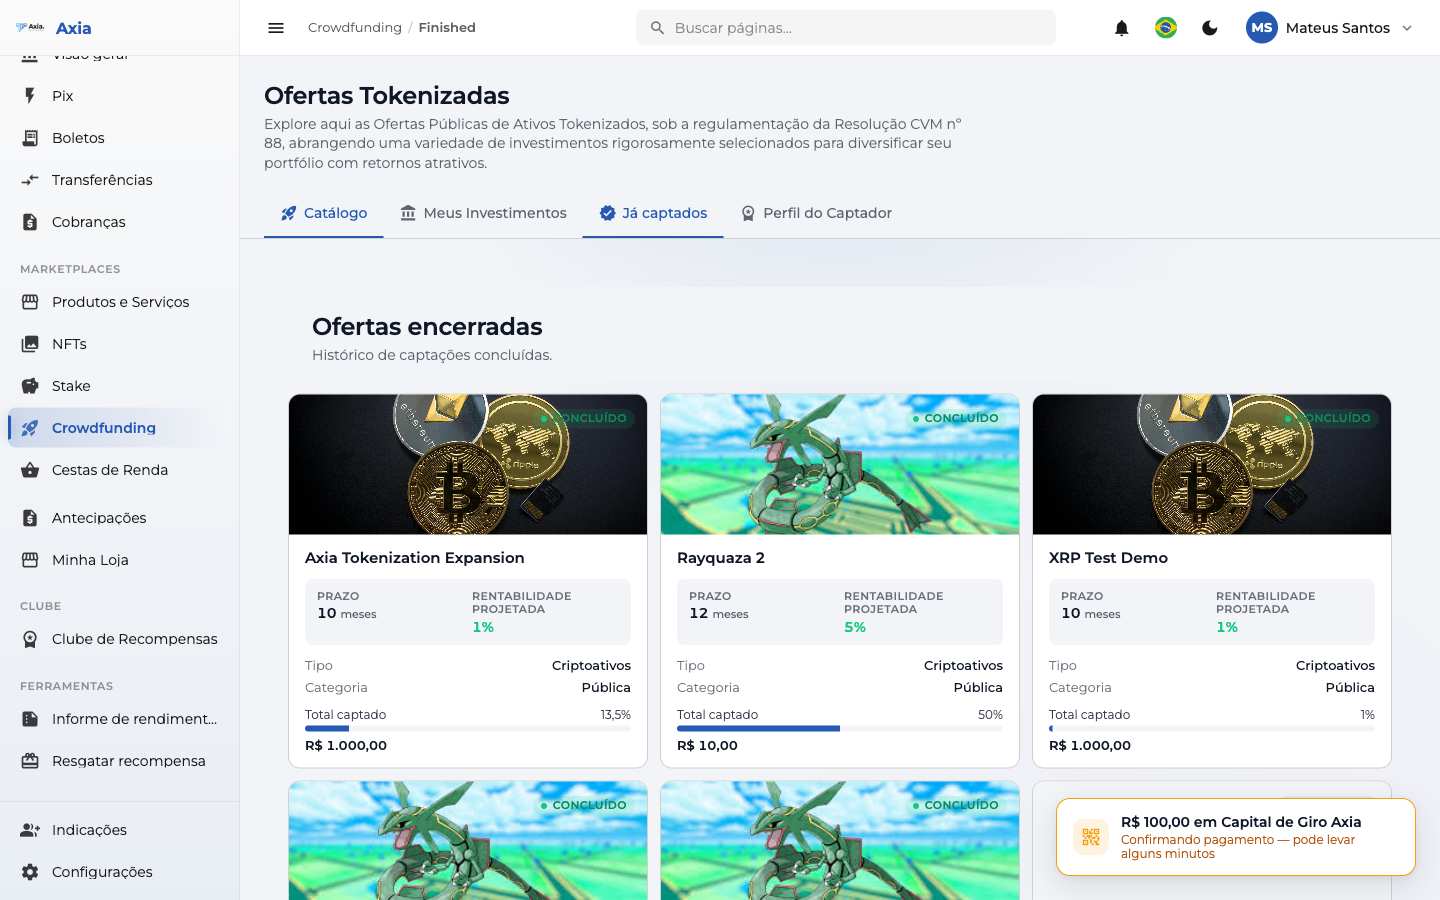Screen dimensions: 1440x900
Task: Click R$ 10,00 amount on Rayquaza 2
Action: [707, 746]
